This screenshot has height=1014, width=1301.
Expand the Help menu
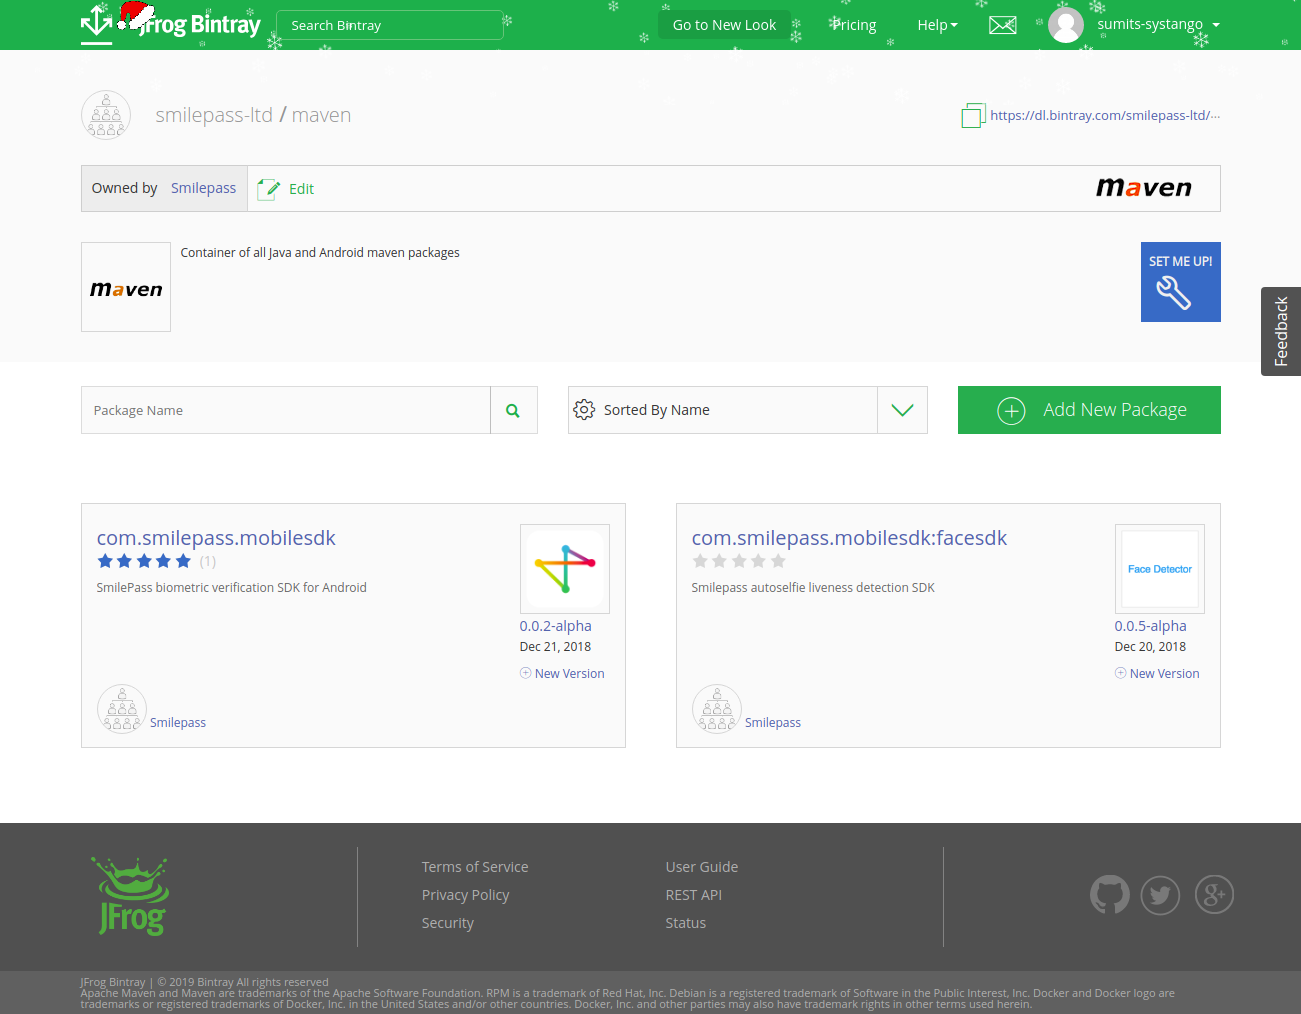(x=937, y=25)
